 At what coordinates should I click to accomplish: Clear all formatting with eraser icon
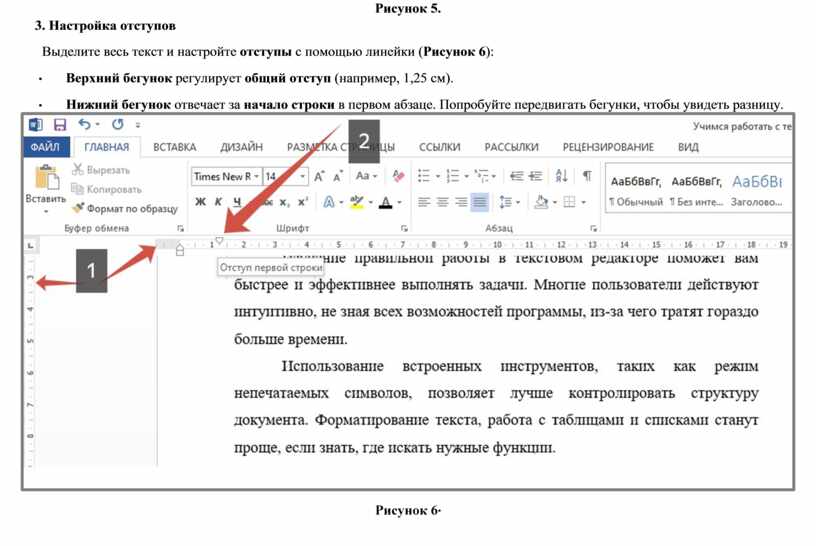point(398,176)
